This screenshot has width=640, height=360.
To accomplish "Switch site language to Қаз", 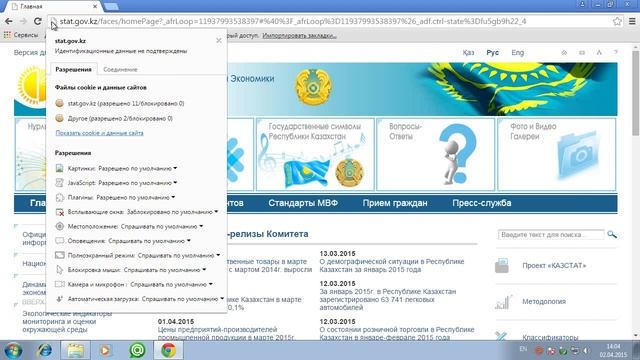I will point(468,53).
